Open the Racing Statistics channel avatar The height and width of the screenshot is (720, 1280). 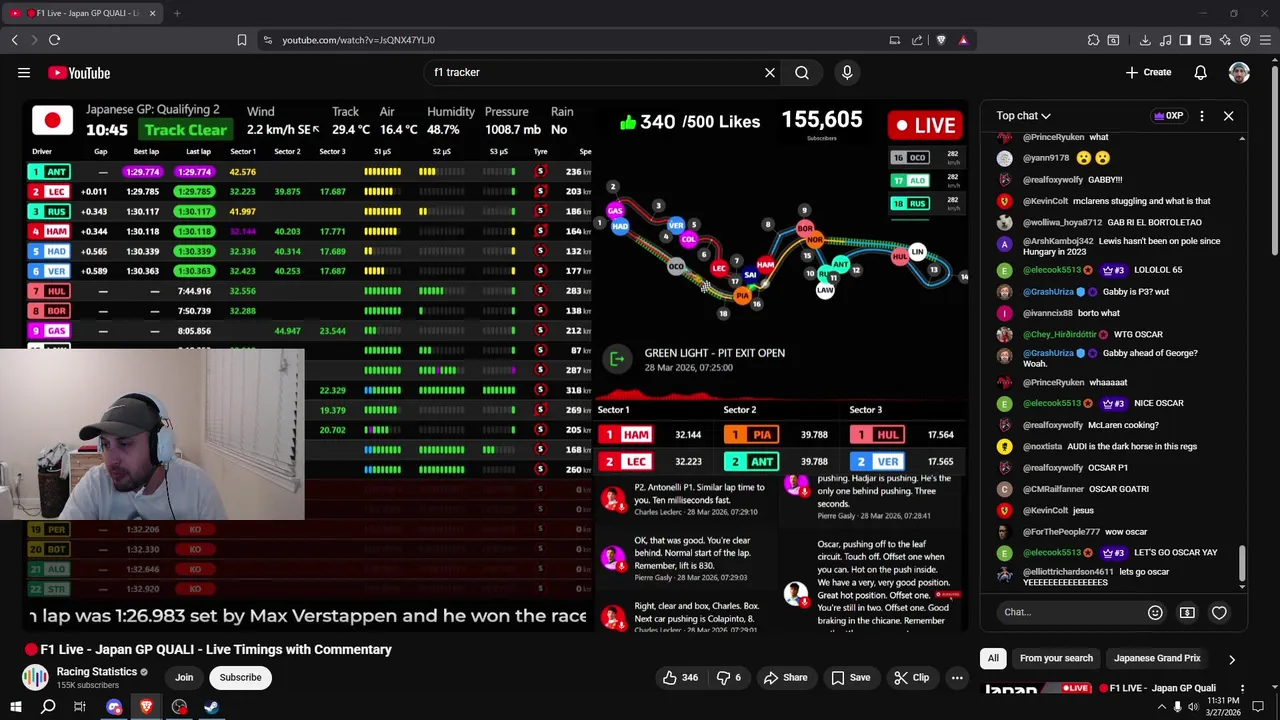point(35,678)
